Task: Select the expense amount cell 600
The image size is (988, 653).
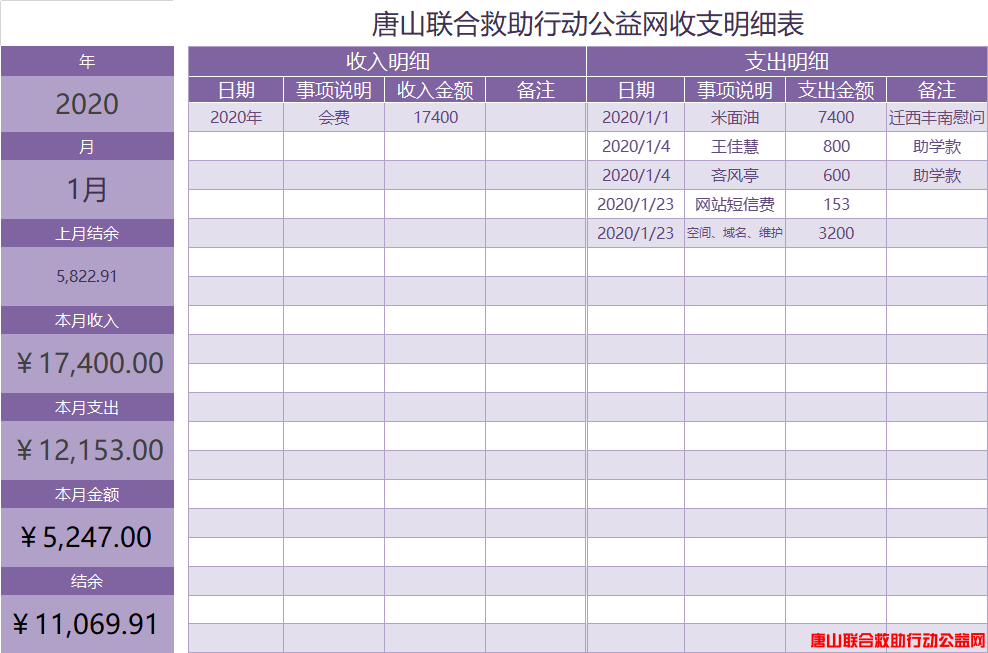Action: click(836, 175)
